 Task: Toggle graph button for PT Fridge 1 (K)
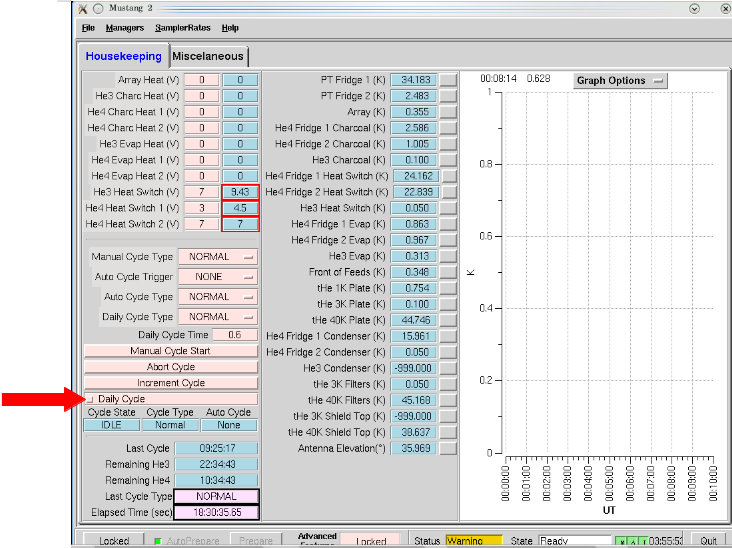tap(448, 80)
